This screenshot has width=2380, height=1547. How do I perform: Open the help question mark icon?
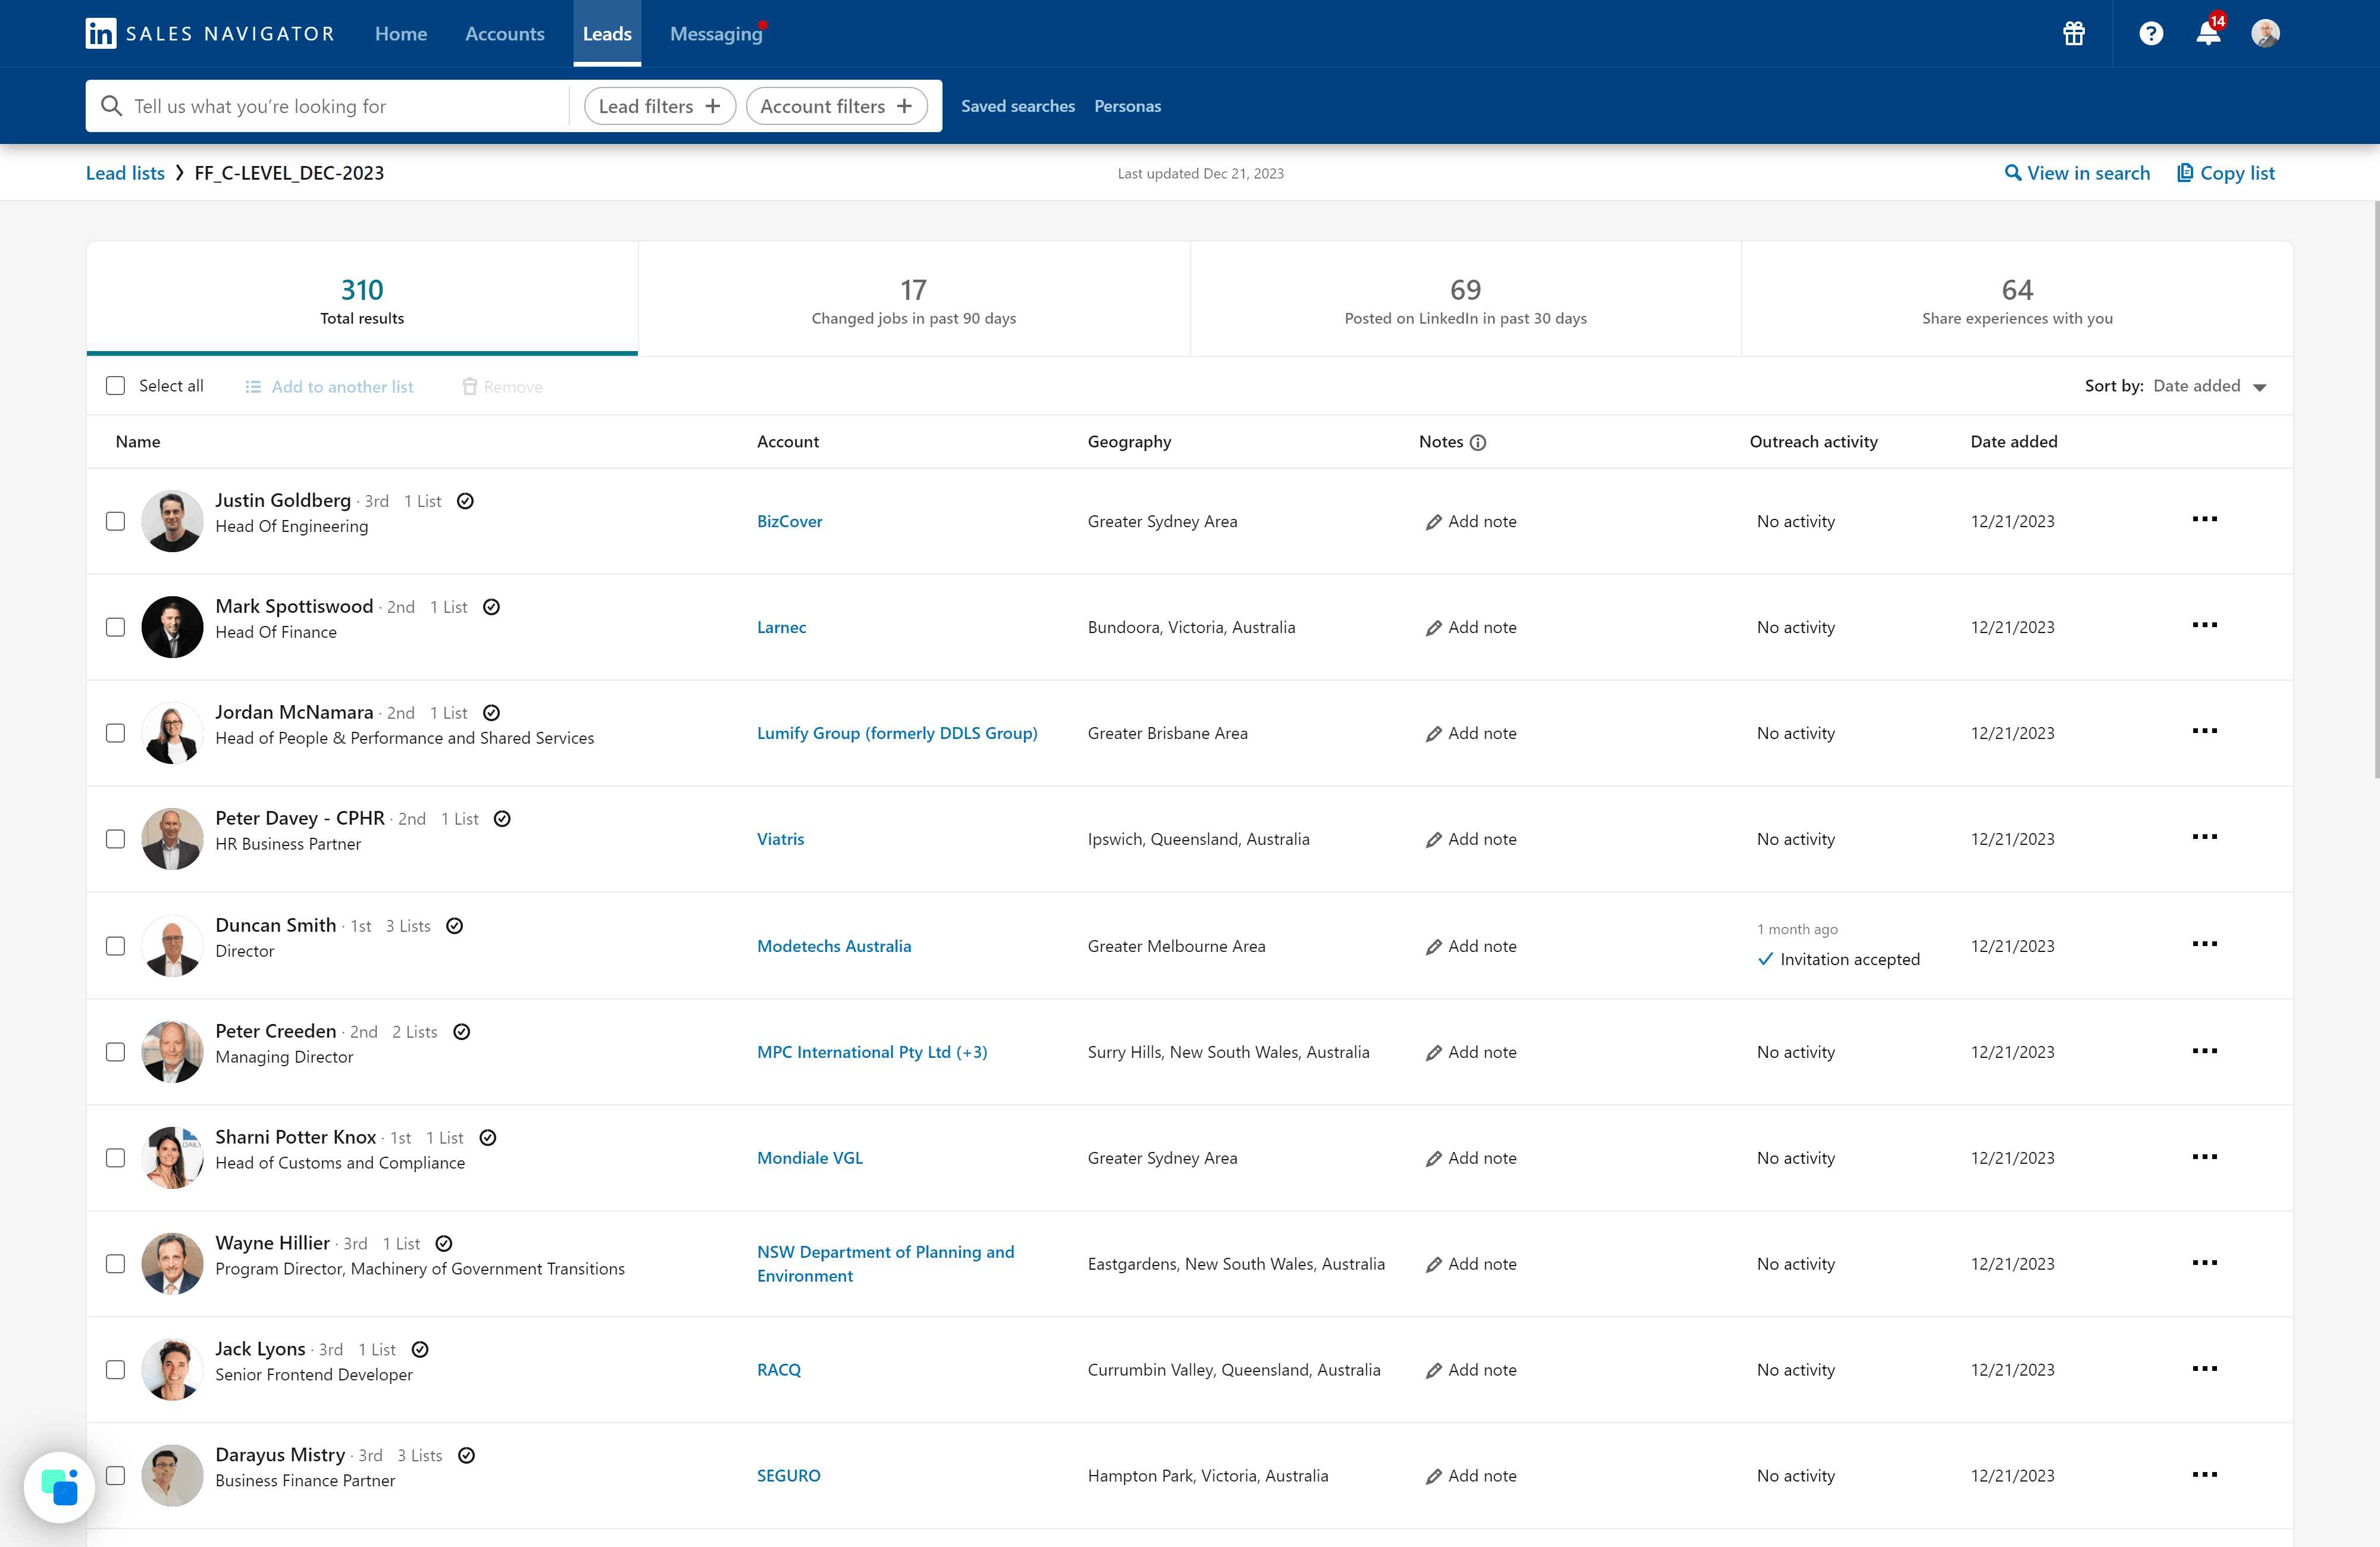2151,34
